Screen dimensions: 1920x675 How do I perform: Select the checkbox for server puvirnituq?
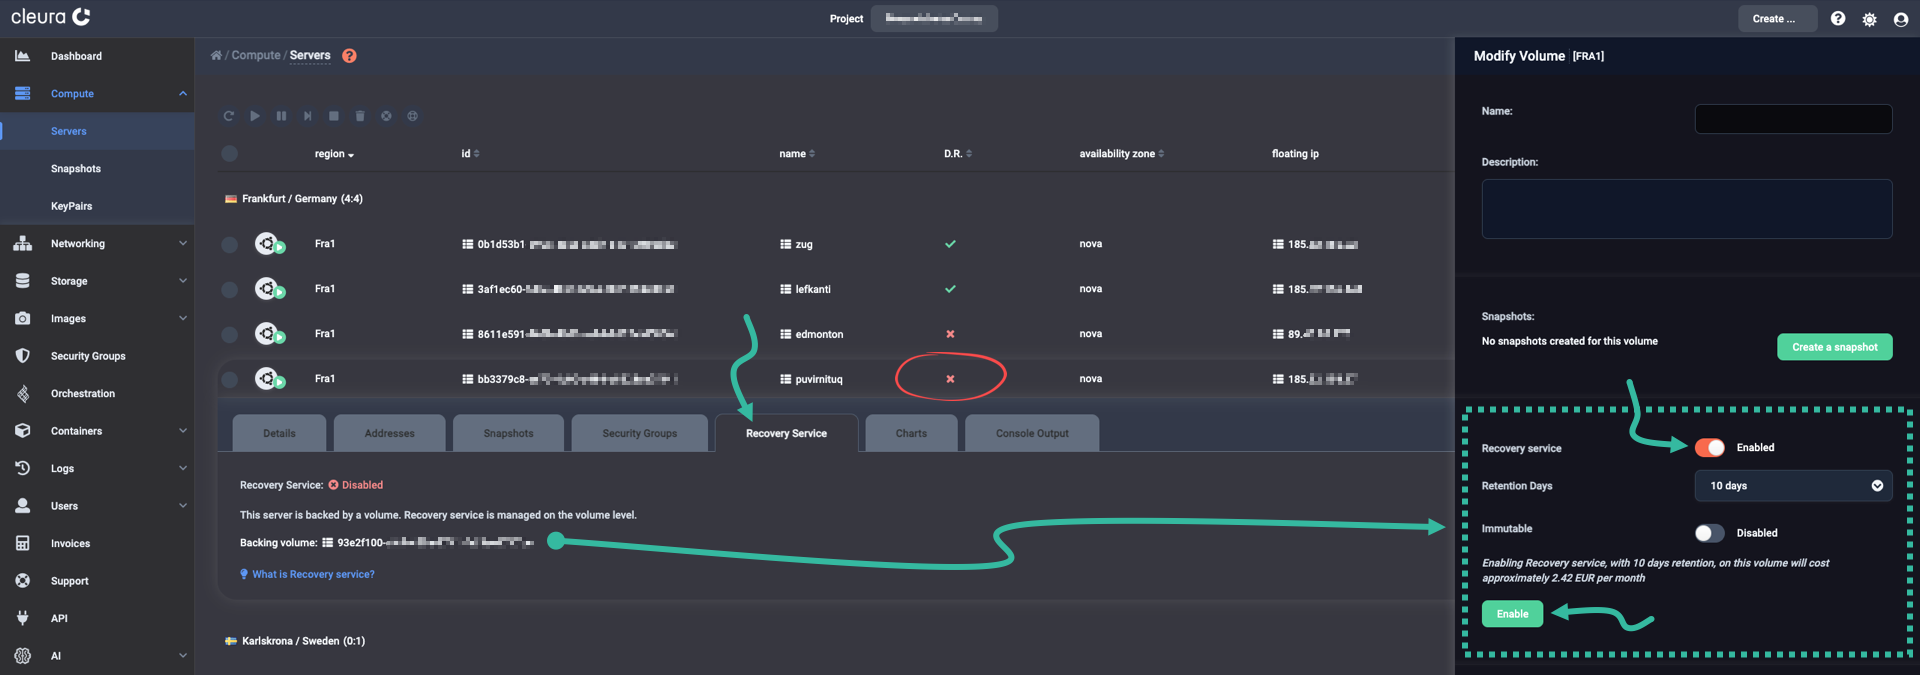[x=230, y=379]
